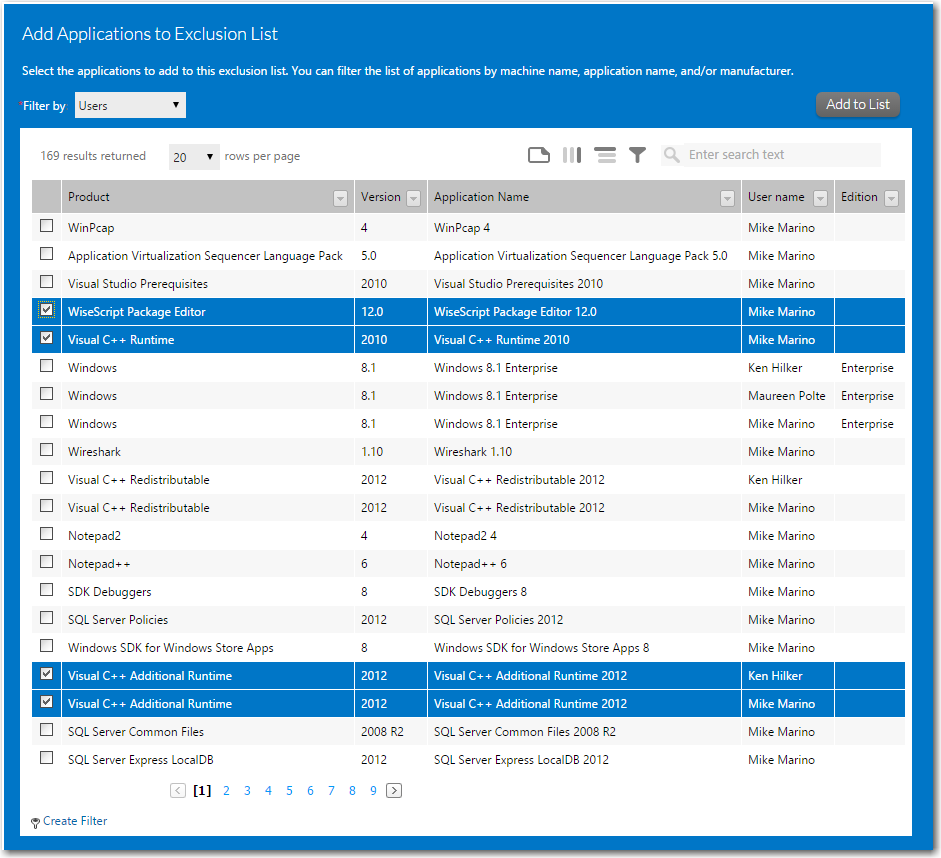Screen dimensions: 941x858
Task: Click the '169 results returned' text
Action: click(93, 156)
